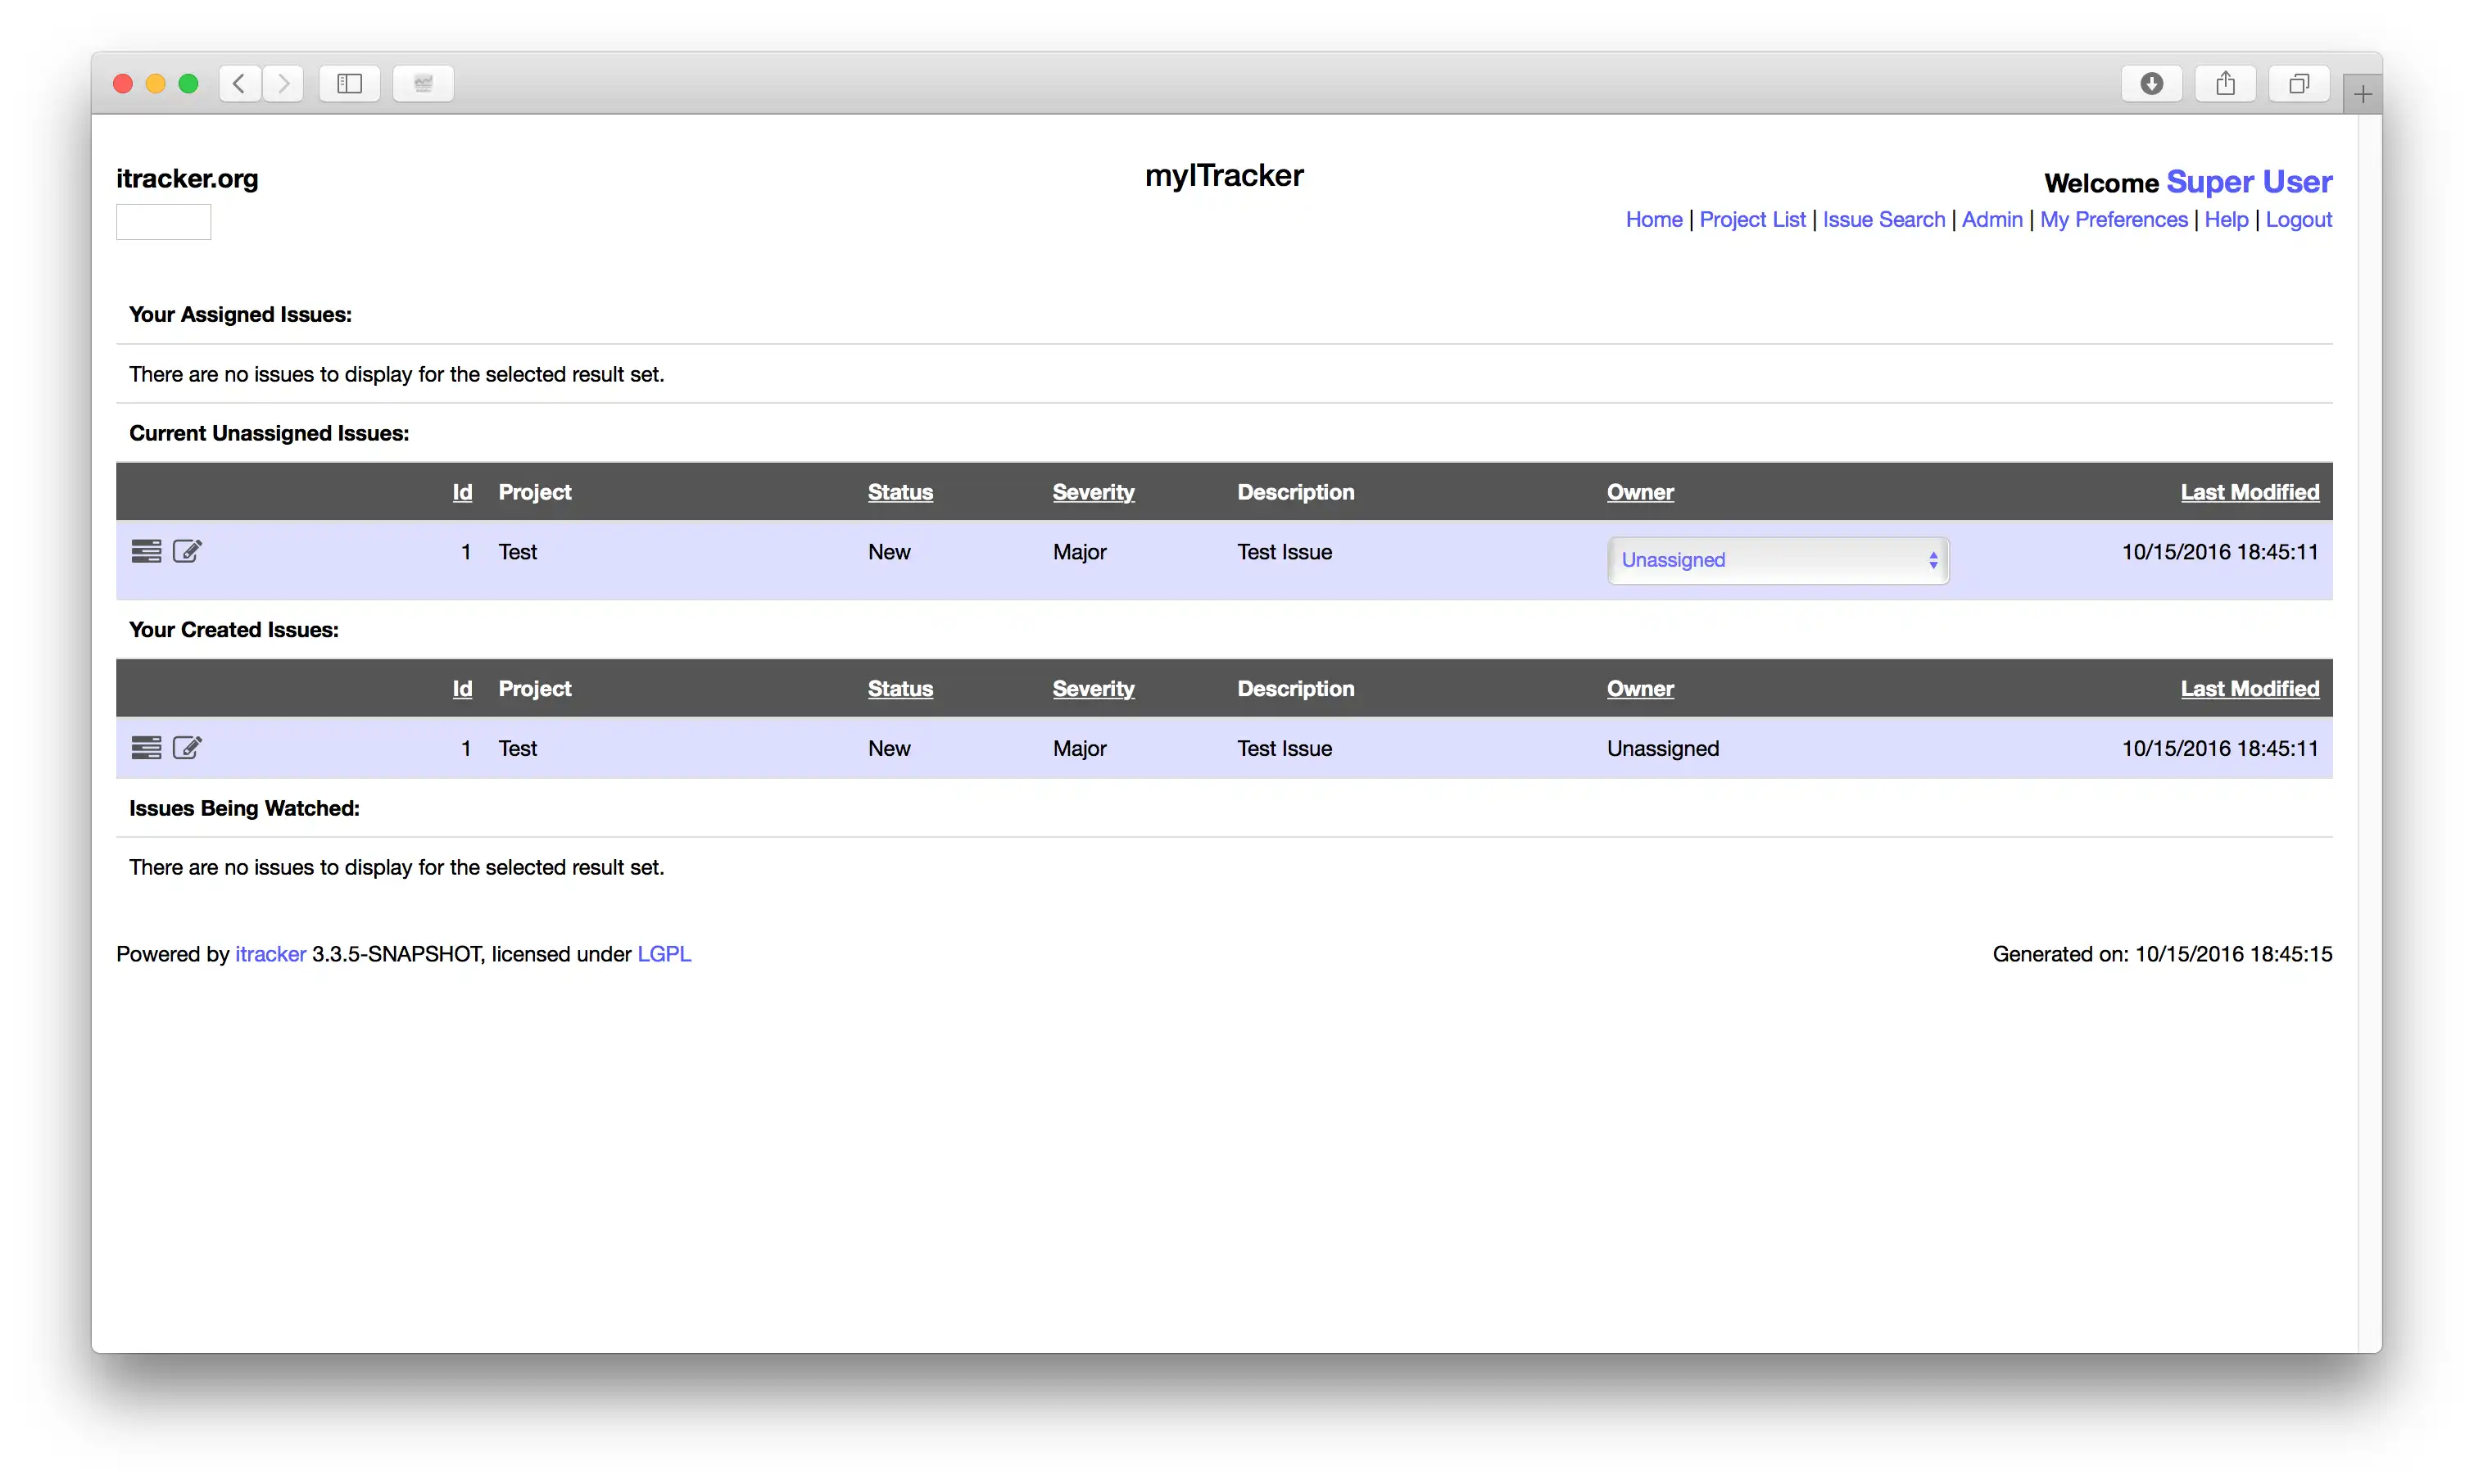Open the Owner dropdown for issue 1

click(x=1773, y=560)
